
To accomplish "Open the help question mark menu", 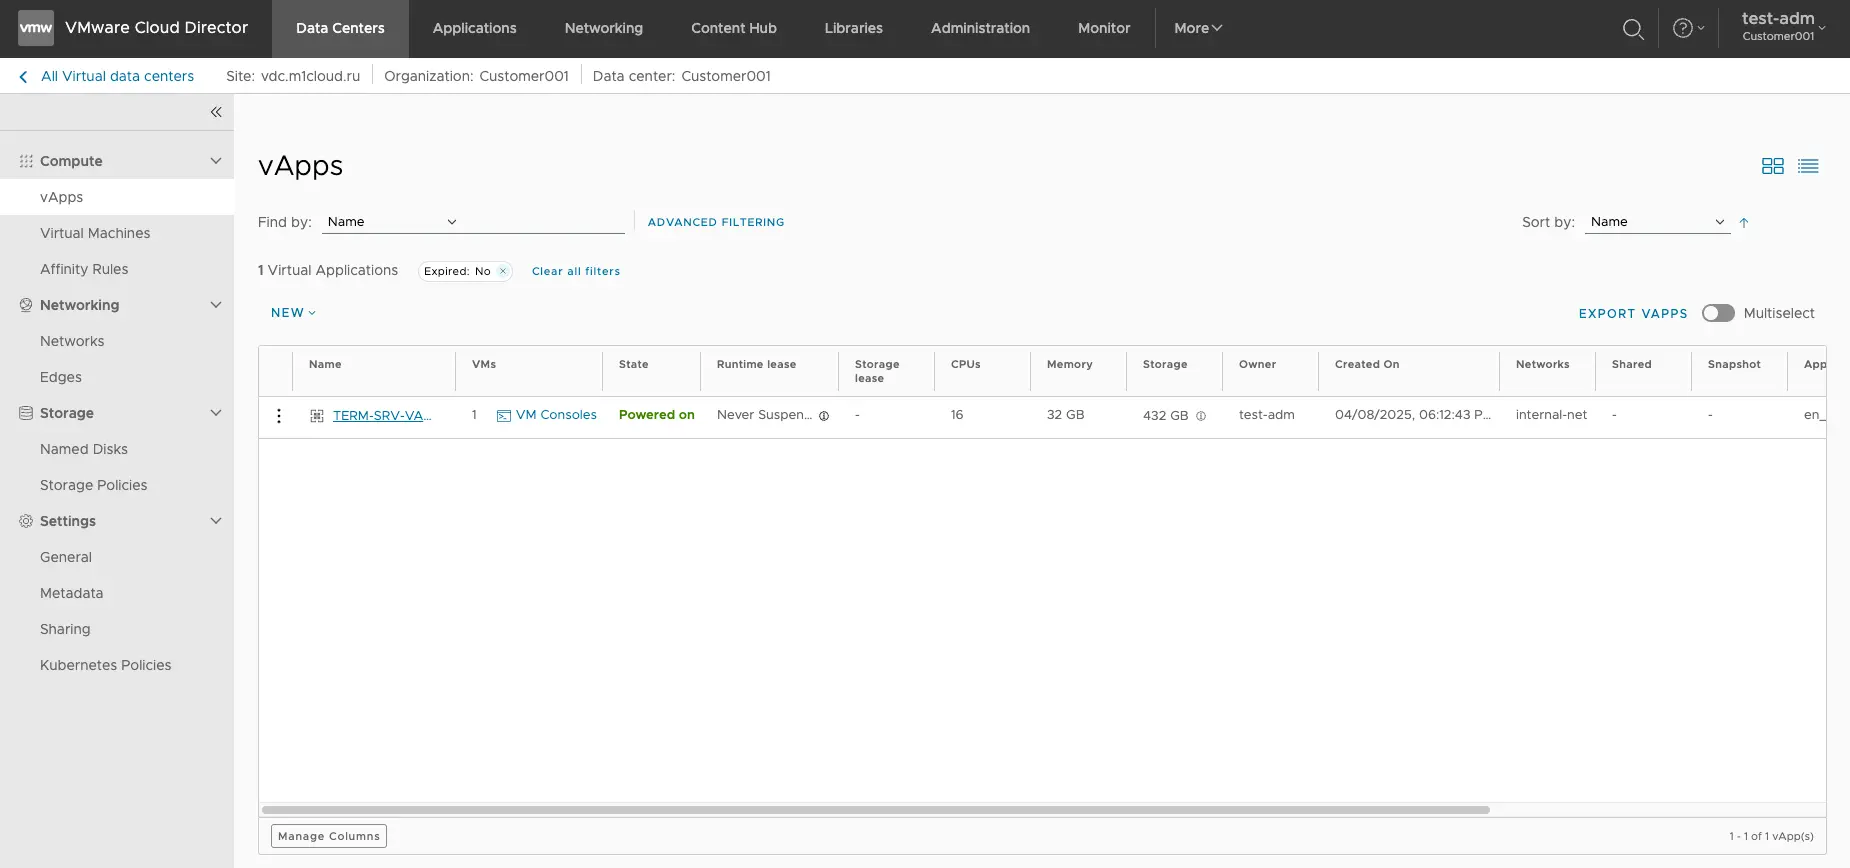I will click(1688, 28).
